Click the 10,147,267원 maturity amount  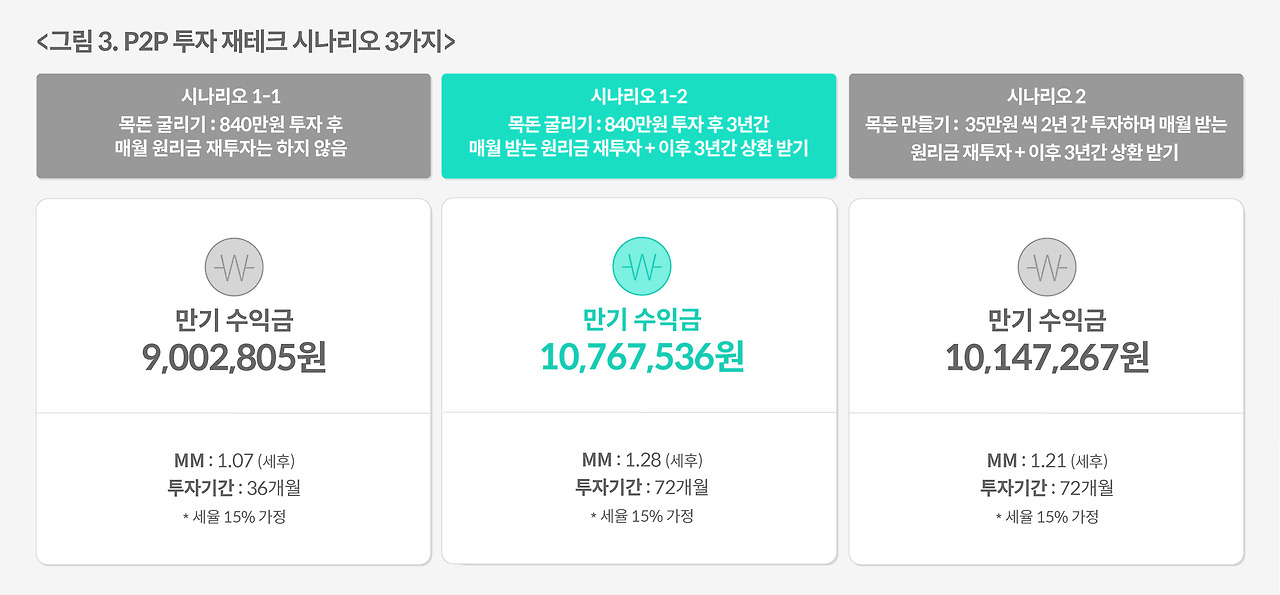click(1047, 358)
